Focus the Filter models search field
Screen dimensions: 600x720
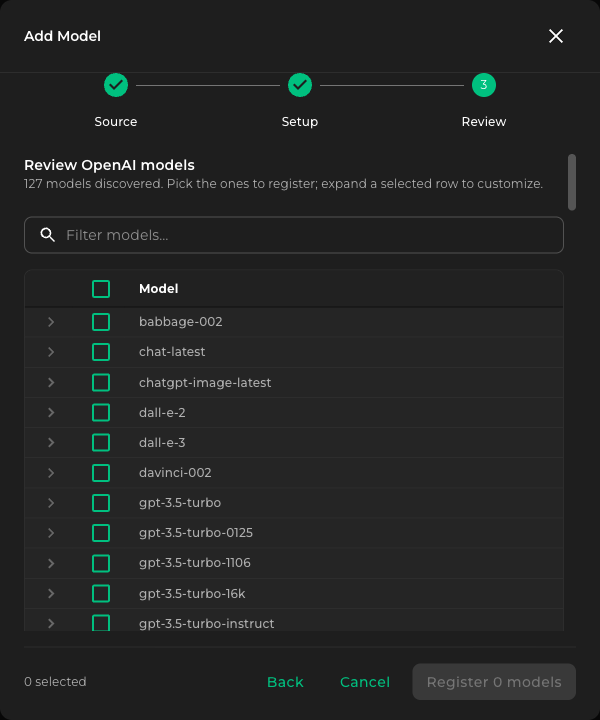[294, 235]
